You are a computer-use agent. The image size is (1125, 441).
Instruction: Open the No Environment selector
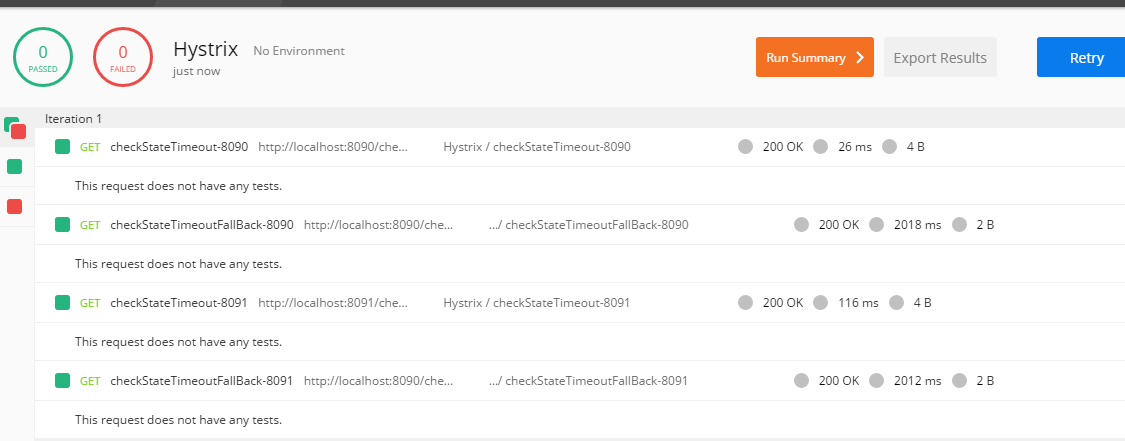(298, 51)
